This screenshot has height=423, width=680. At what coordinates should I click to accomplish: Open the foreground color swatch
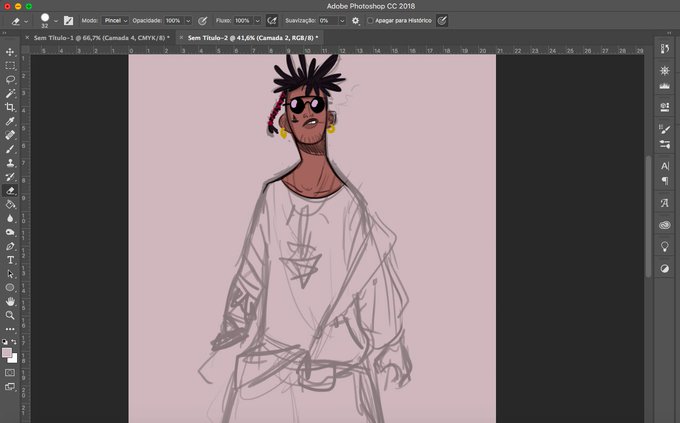(6, 352)
